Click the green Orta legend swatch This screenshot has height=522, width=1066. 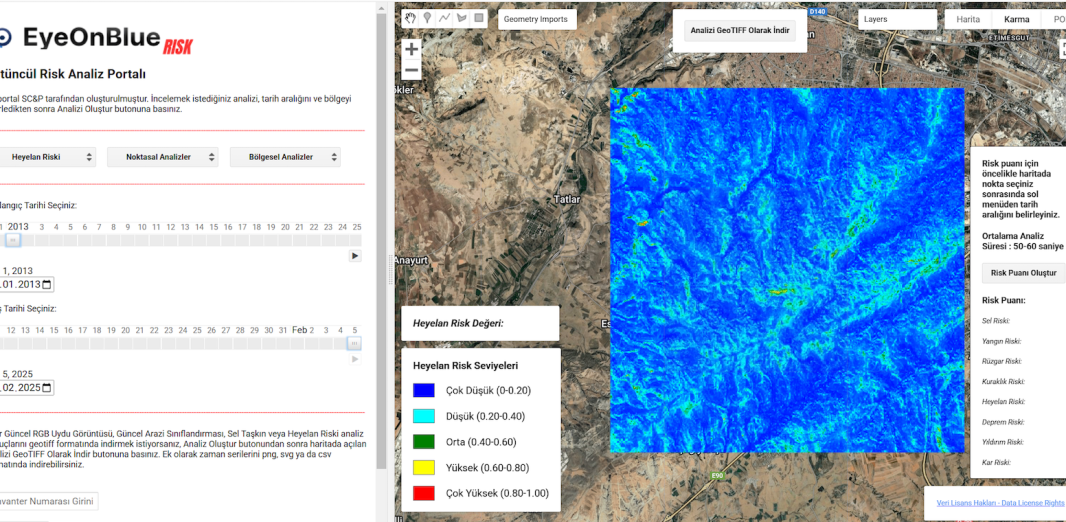pyautogui.click(x=424, y=442)
